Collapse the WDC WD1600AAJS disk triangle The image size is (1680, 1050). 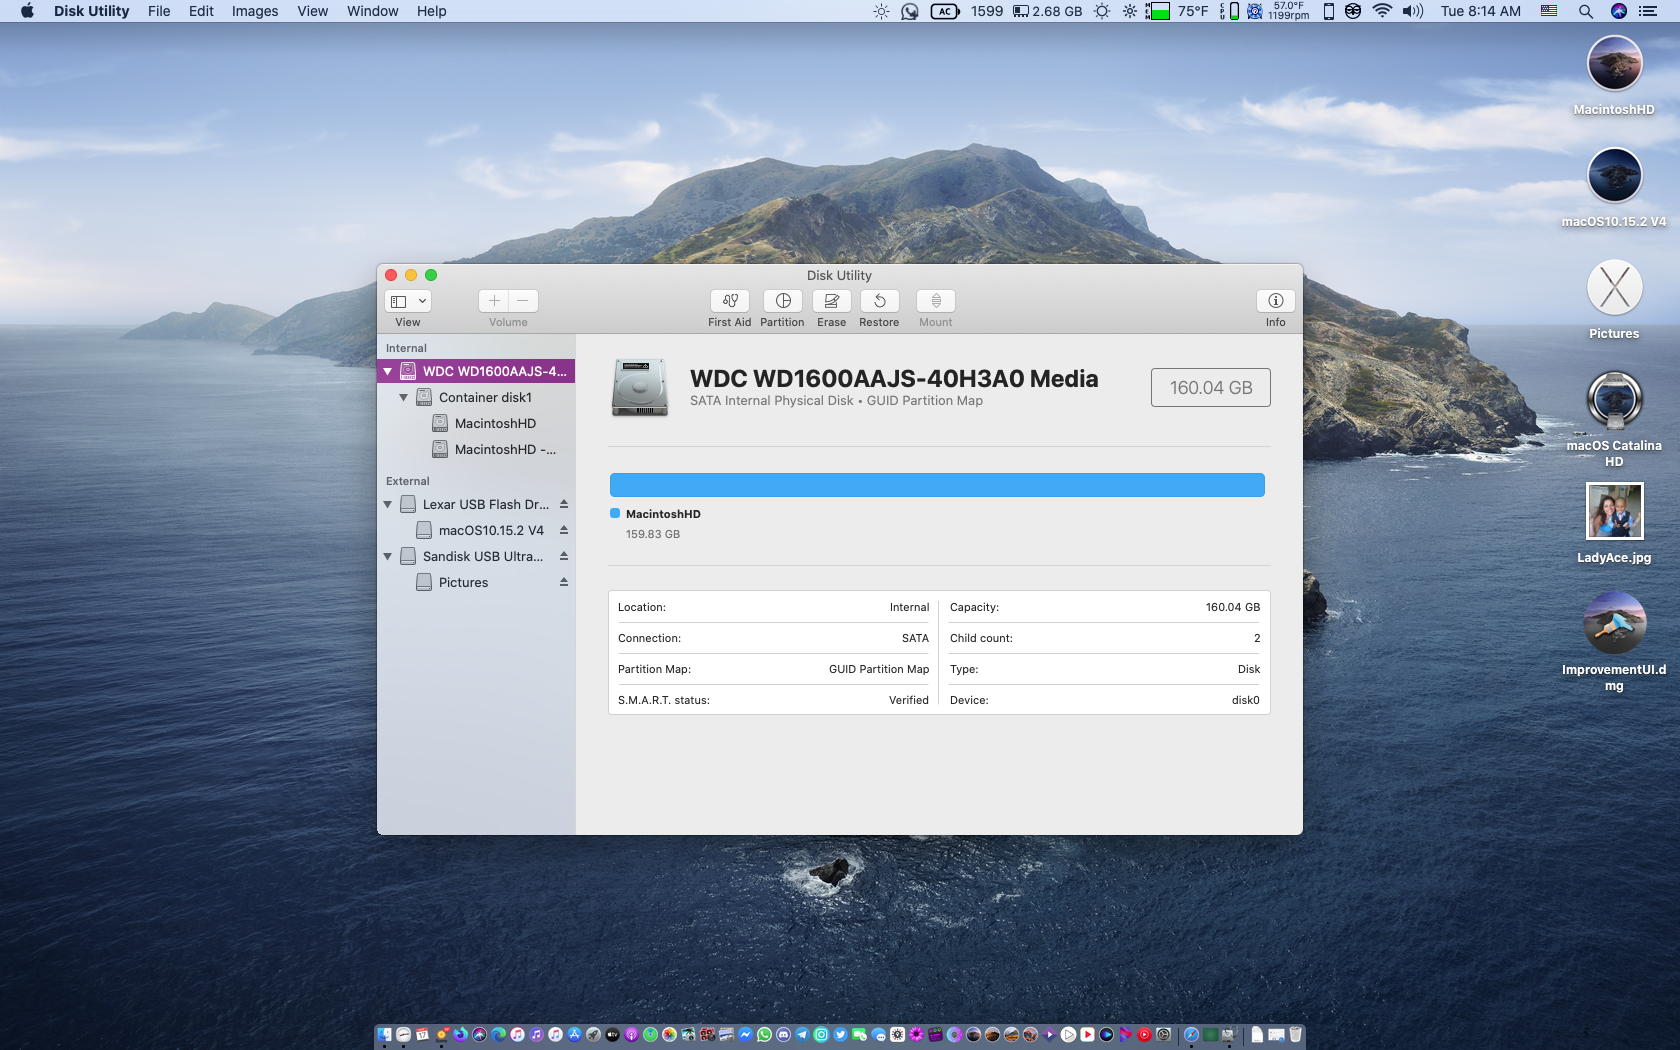(388, 371)
